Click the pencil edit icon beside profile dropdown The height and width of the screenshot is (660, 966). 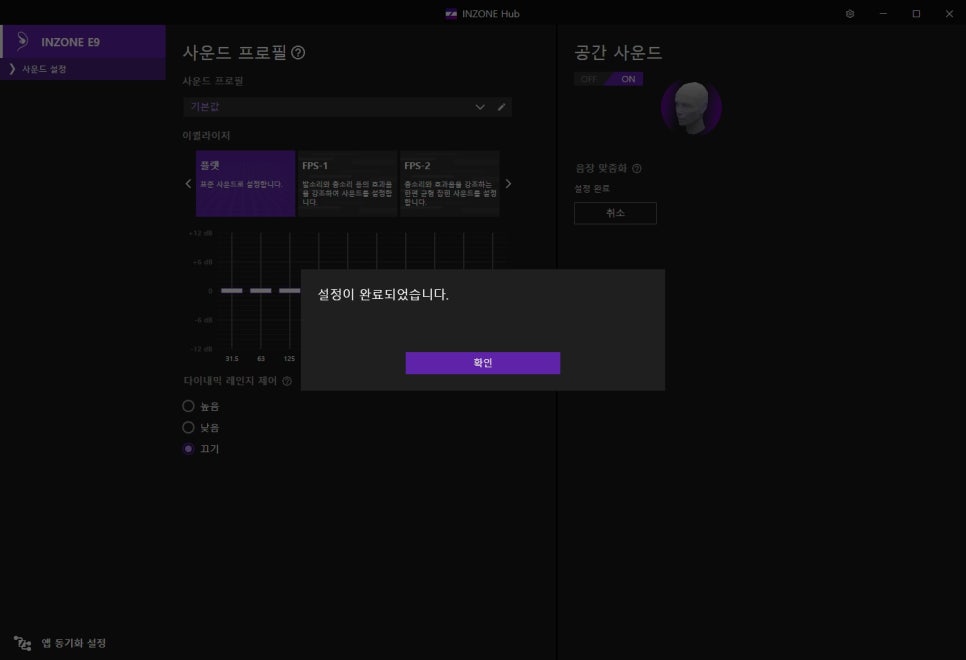(x=502, y=107)
